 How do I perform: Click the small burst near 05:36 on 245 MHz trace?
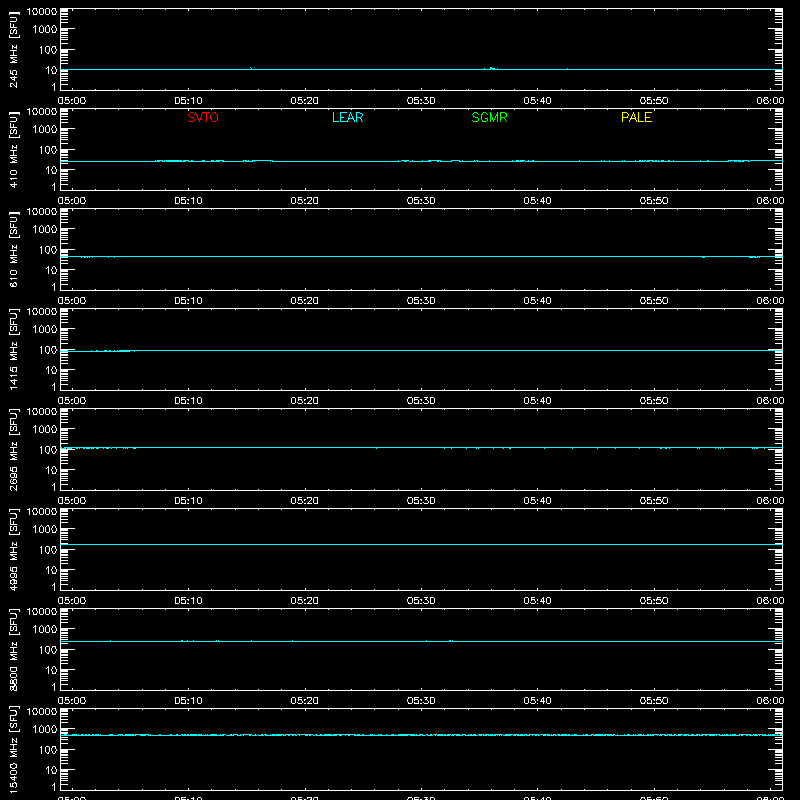click(x=492, y=68)
